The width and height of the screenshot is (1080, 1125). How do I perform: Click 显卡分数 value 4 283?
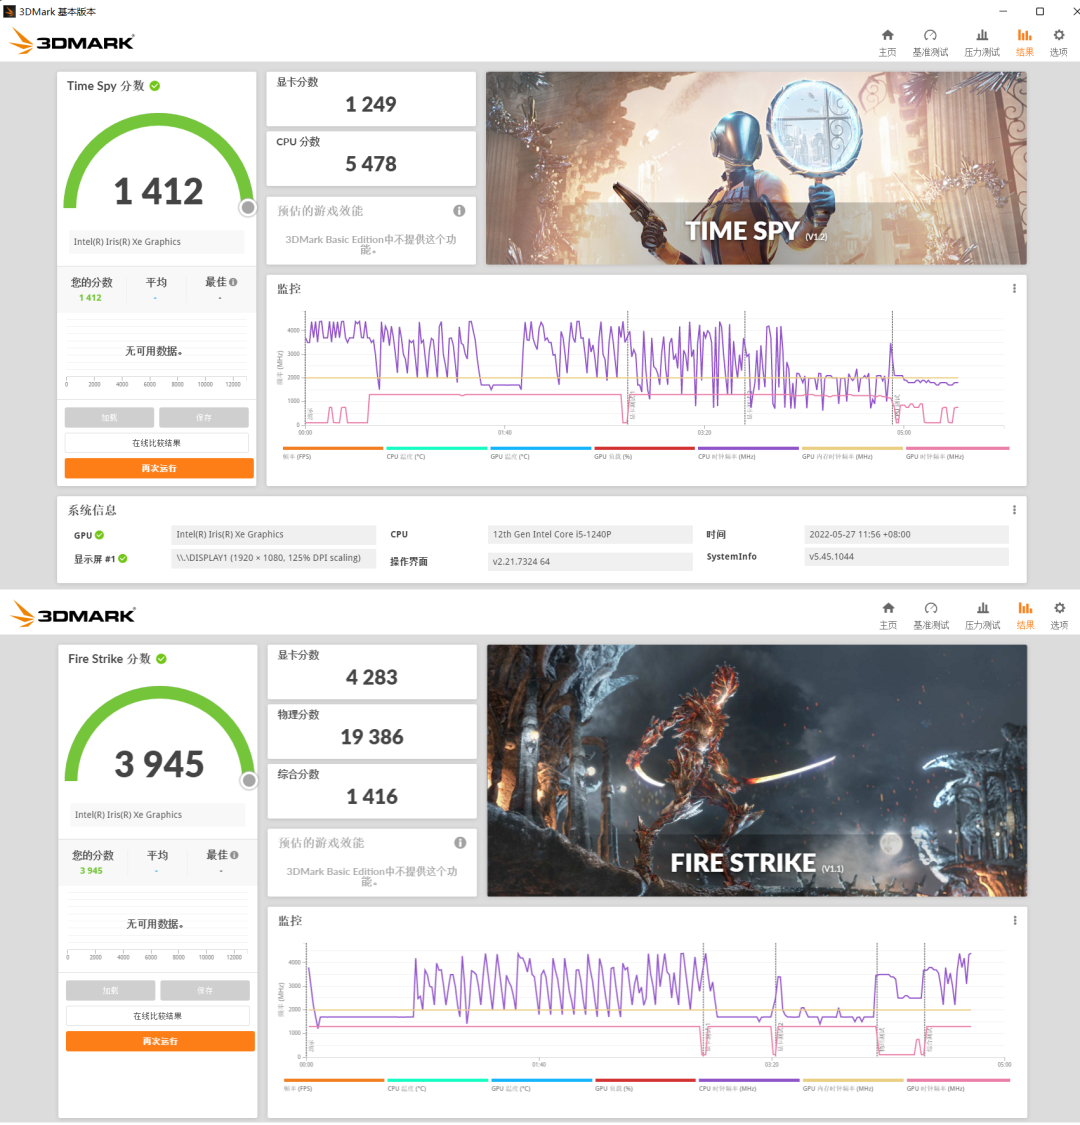[x=372, y=677]
